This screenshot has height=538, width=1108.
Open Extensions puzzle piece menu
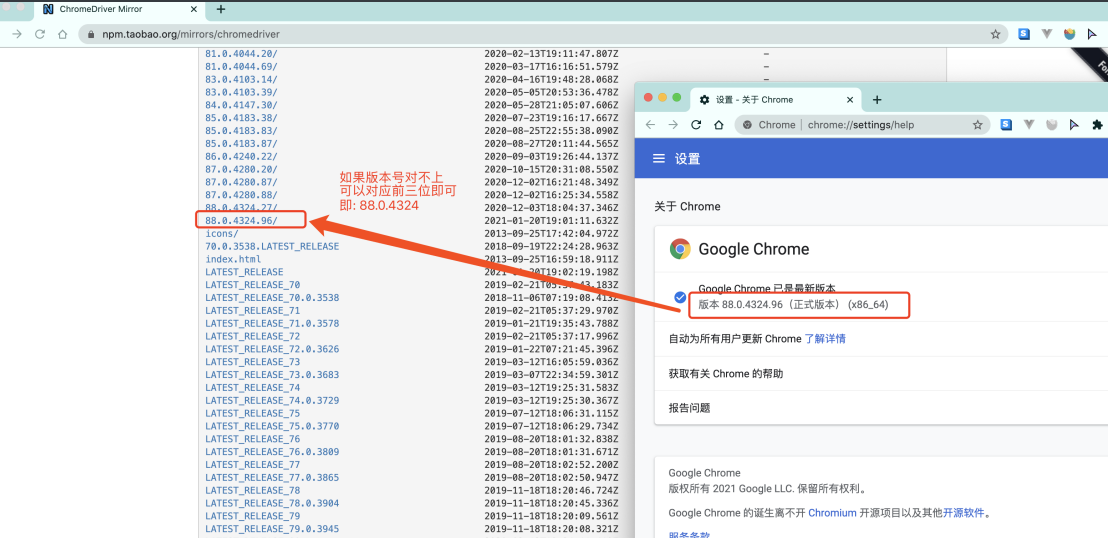click(x=1097, y=124)
